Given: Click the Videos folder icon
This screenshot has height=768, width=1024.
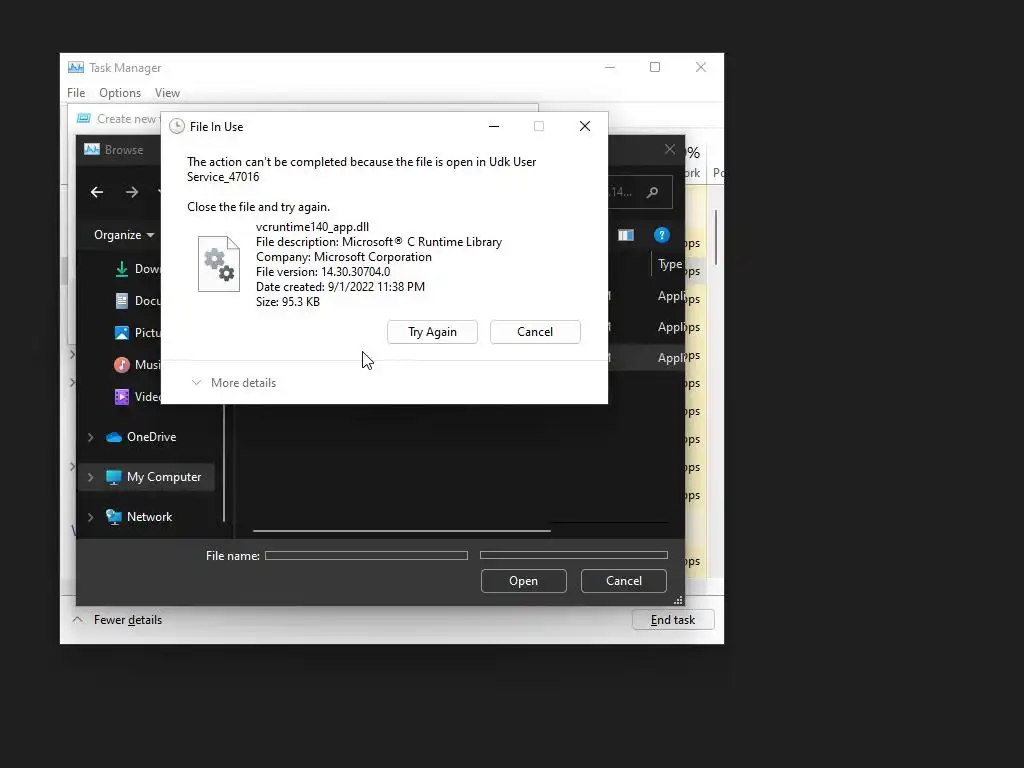Looking at the screenshot, I should [121, 396].
